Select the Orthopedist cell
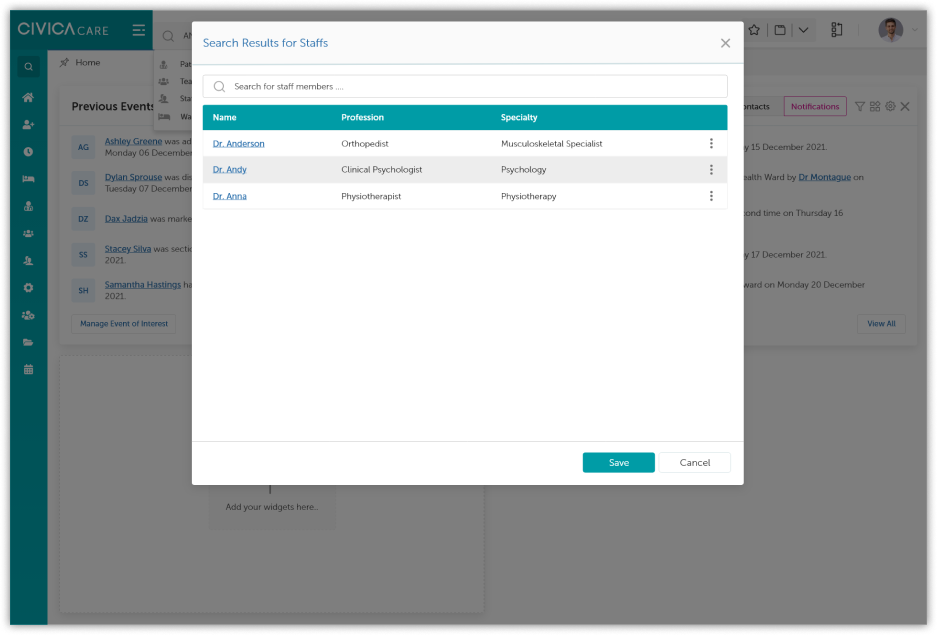The height and width of the screenshot is (635, 937). pos(365,143)
